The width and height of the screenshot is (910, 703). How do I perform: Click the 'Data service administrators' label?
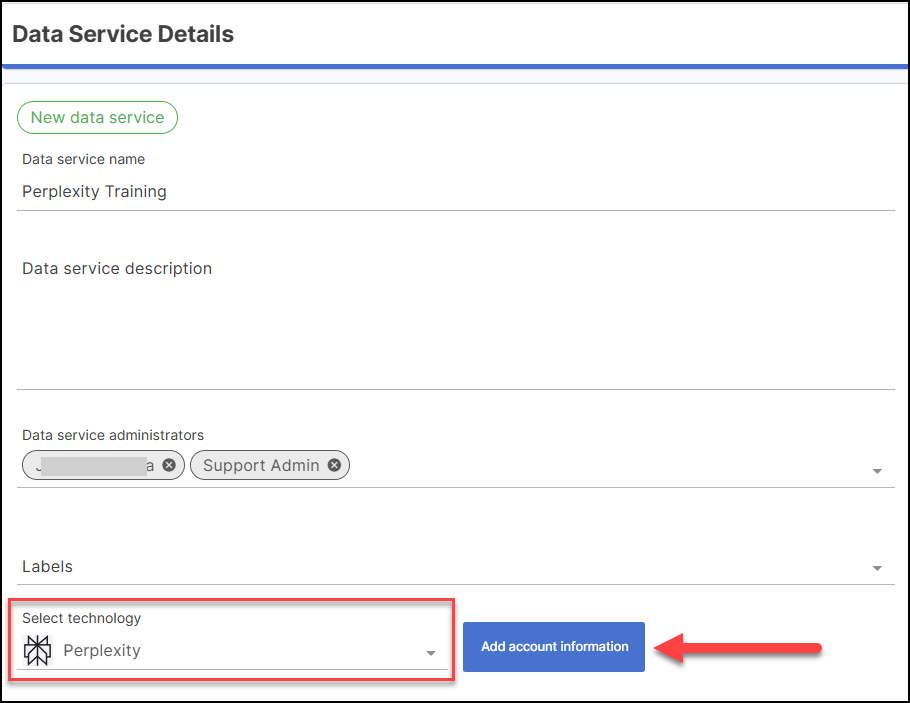click(x=113, y=435)
